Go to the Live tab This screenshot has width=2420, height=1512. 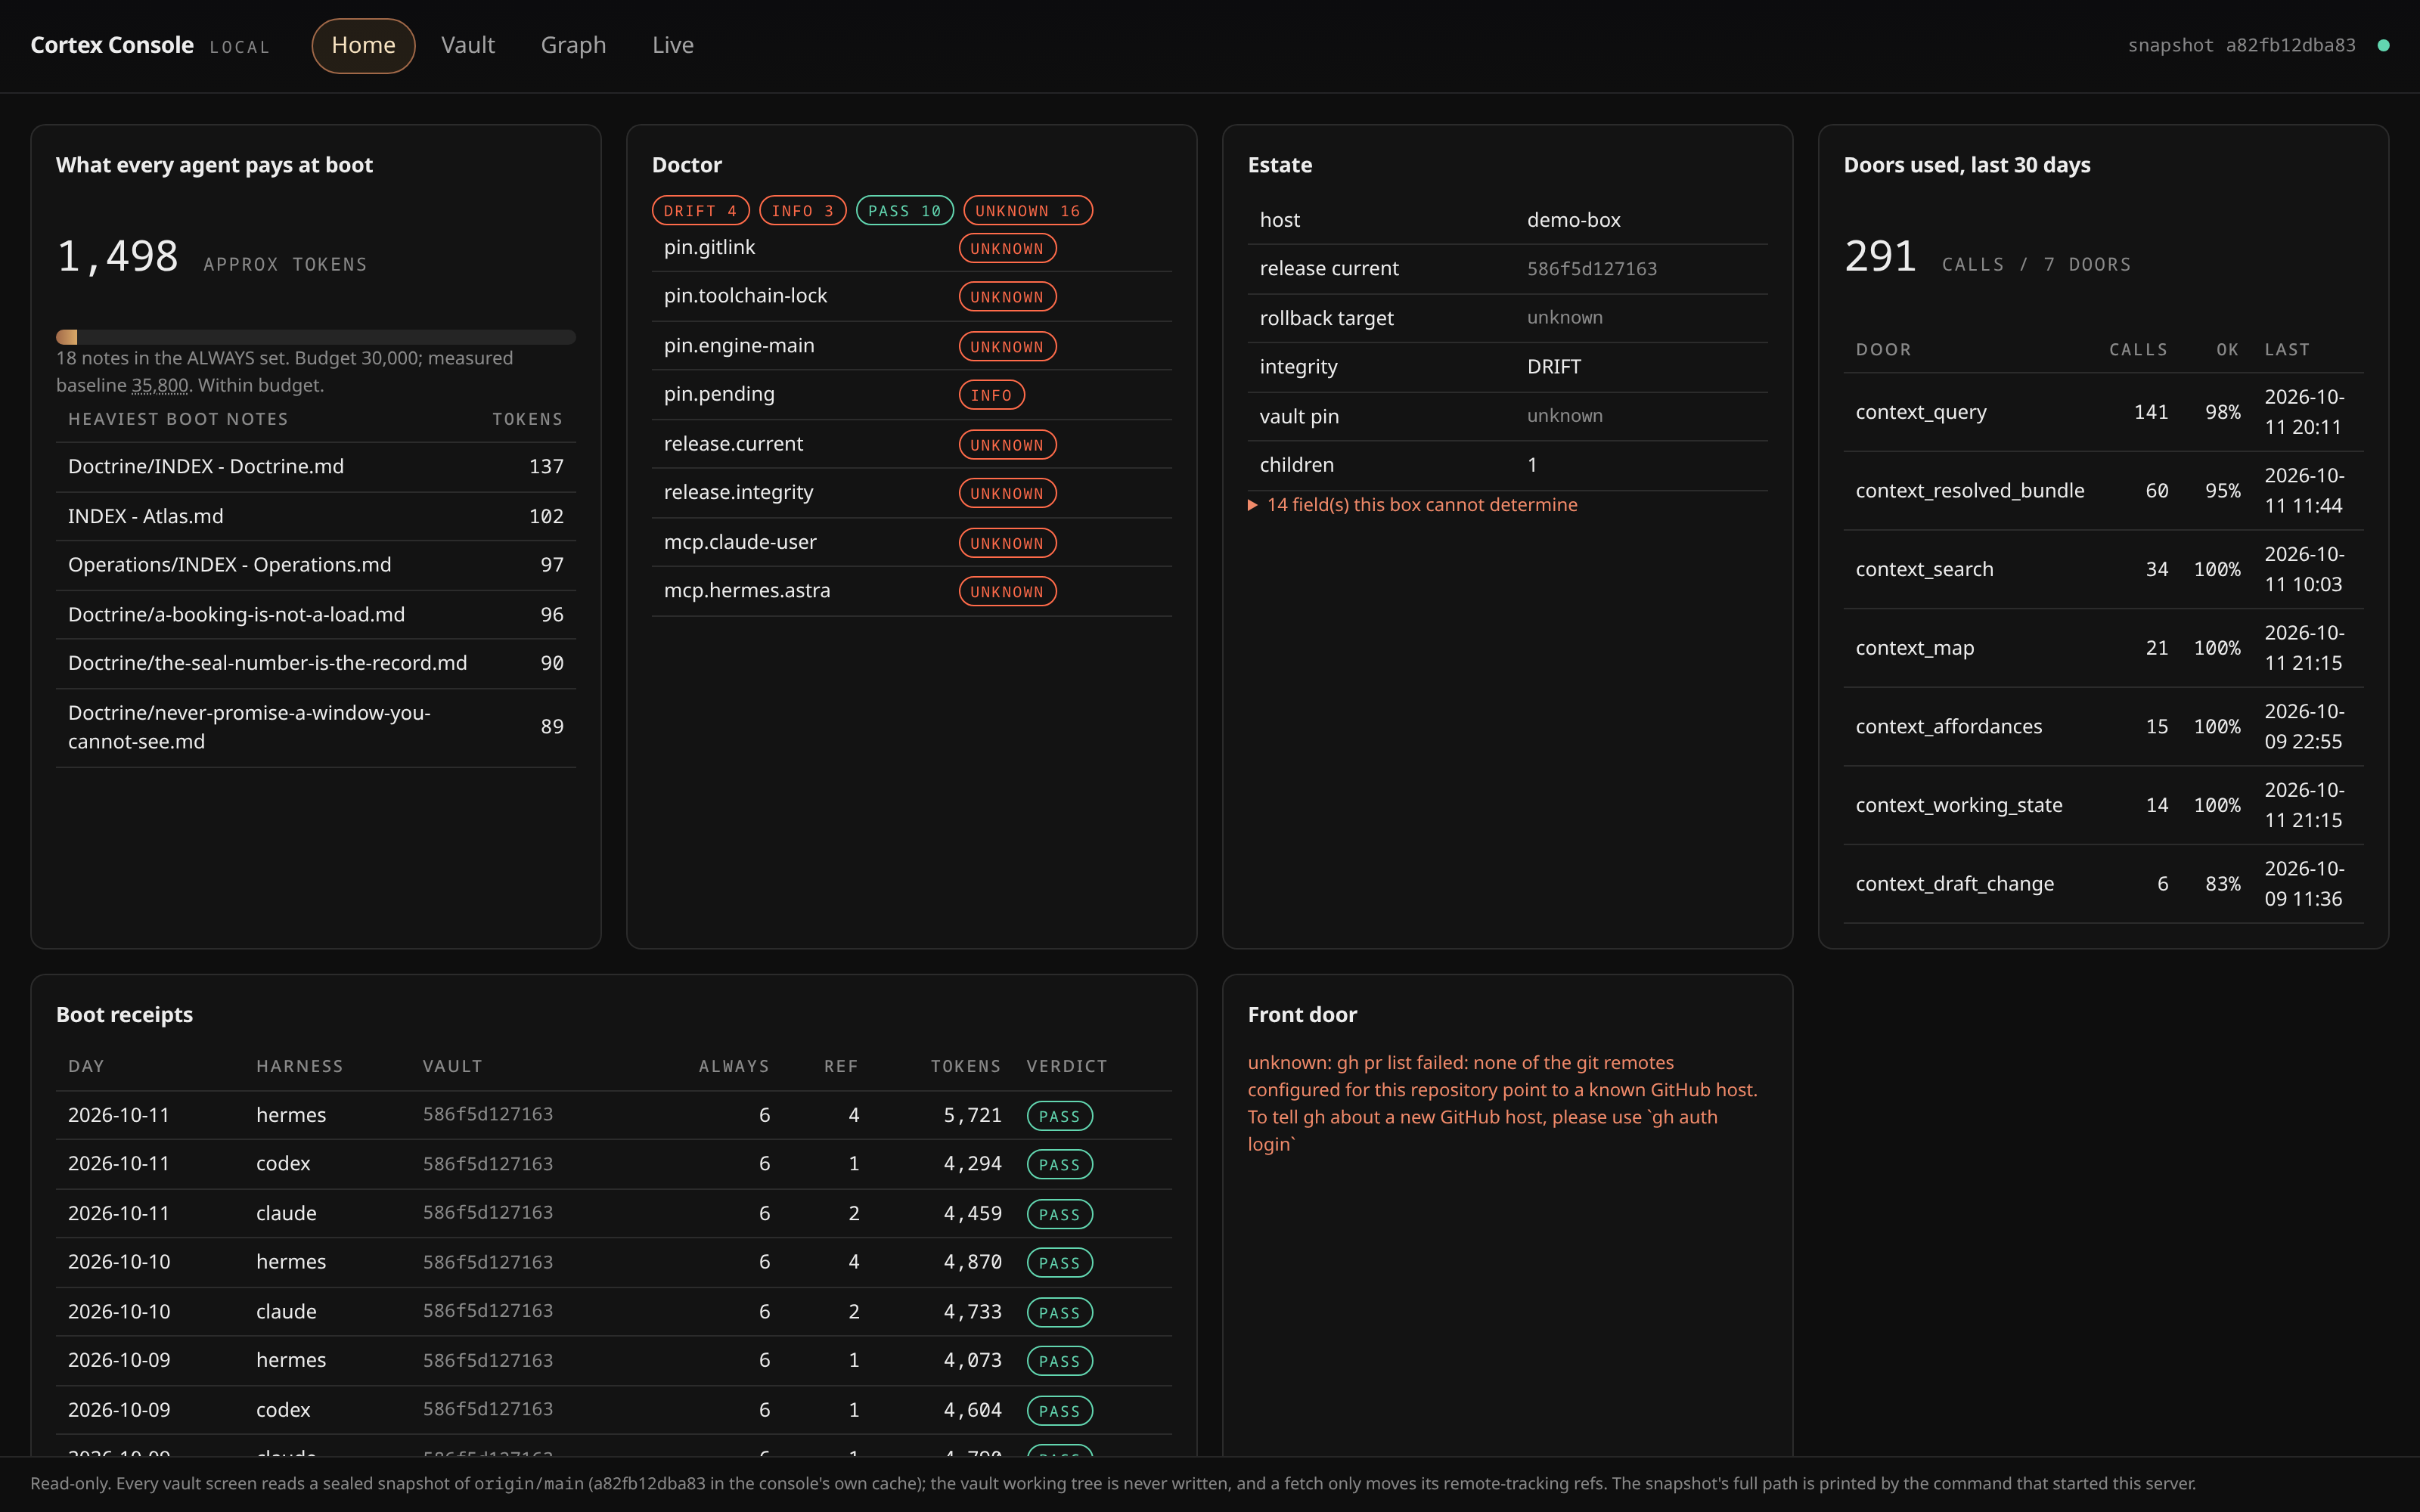[673, 45]
